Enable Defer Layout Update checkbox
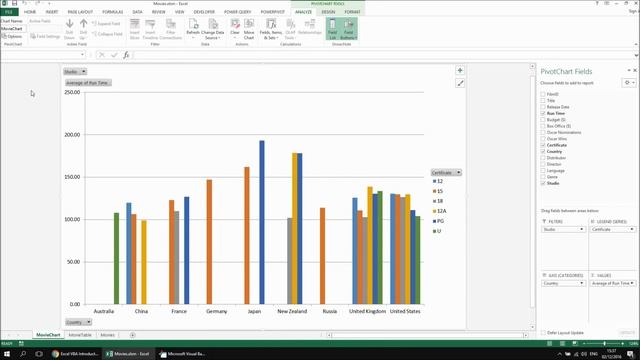 tap(543, 333)
